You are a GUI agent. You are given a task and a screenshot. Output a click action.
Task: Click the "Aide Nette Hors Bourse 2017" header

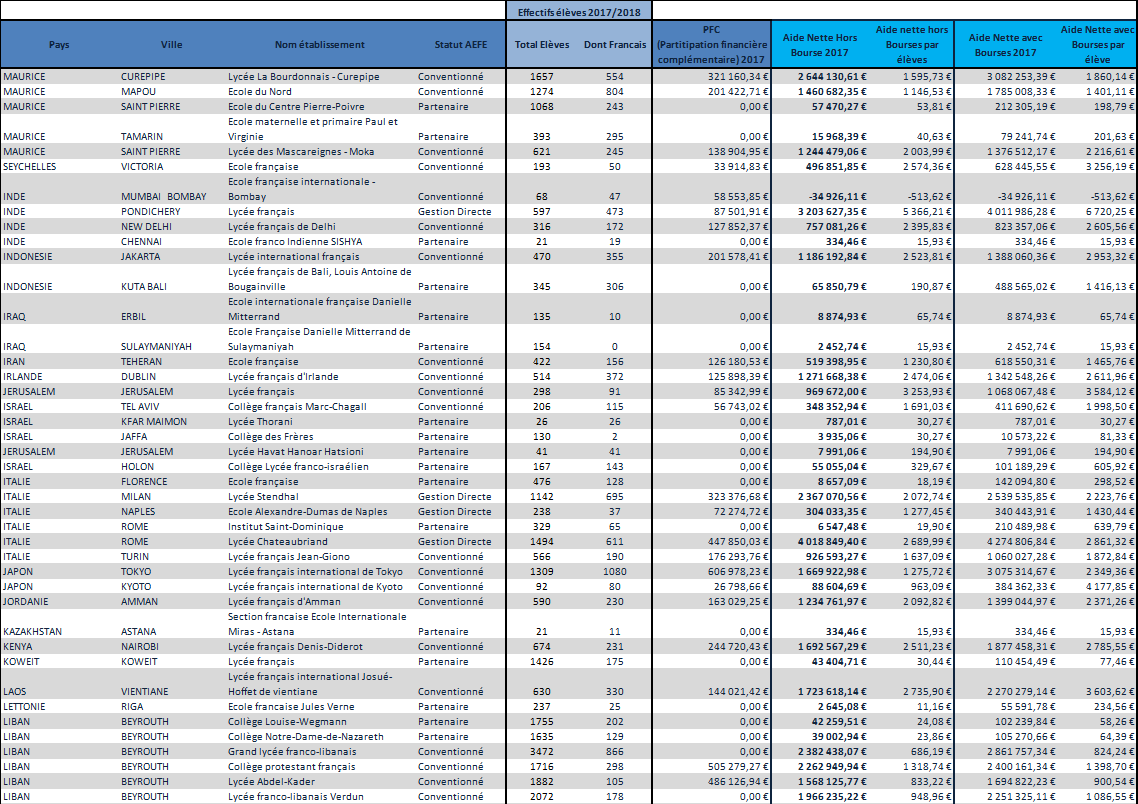click(817, 45)
